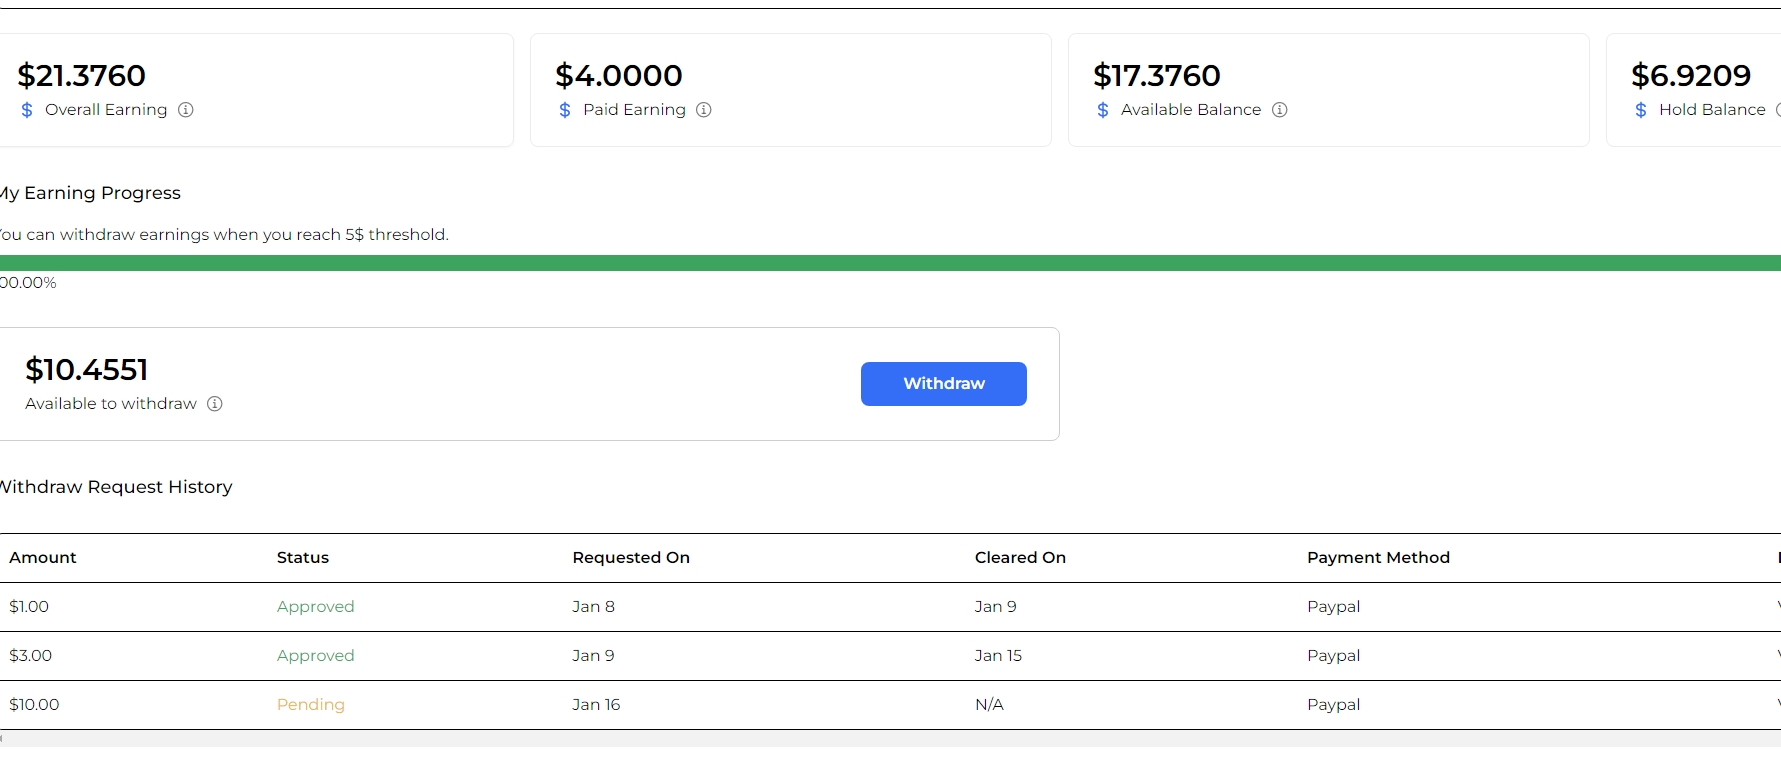Click info icon next to Available to withdraw
1781x761 pixels.
point(214,404)
